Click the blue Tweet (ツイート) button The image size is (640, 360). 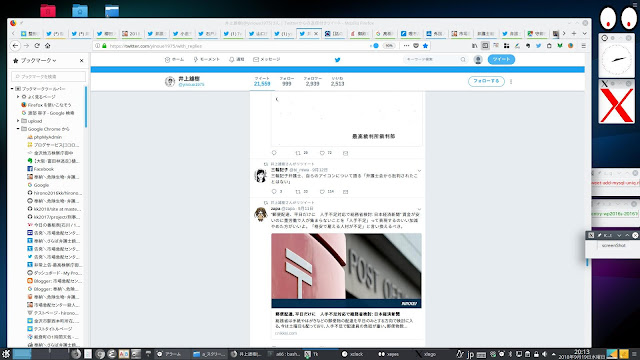tap(501, 60)
